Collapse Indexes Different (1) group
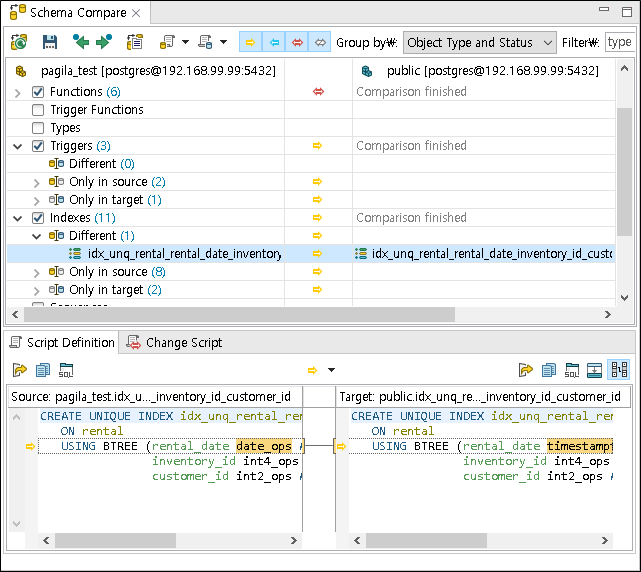 coord(36,236)
